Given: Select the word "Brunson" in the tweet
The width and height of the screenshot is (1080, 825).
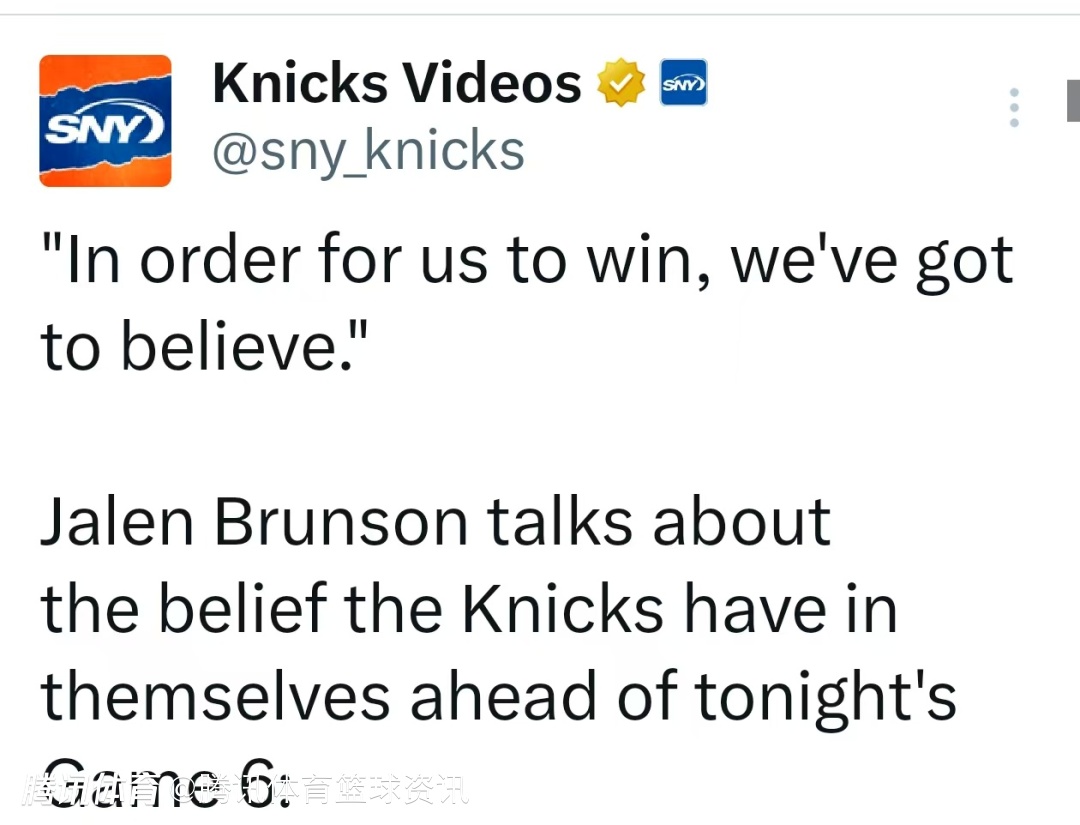Looking at the screenshot, I should 342,521.
